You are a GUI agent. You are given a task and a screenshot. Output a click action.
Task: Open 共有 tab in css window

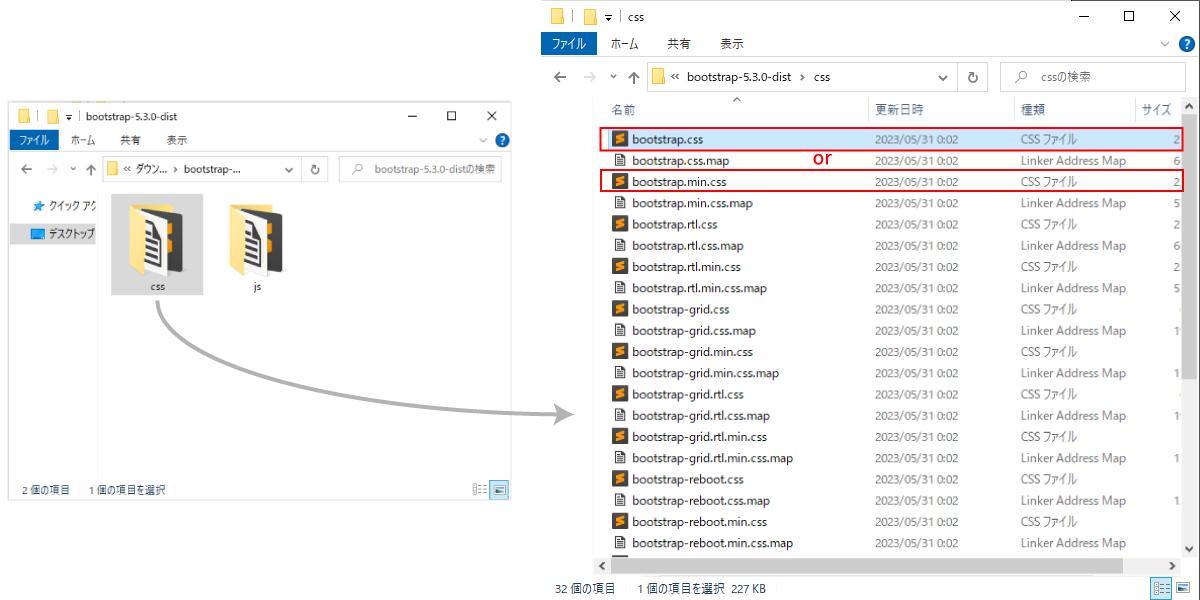point(678,44)
